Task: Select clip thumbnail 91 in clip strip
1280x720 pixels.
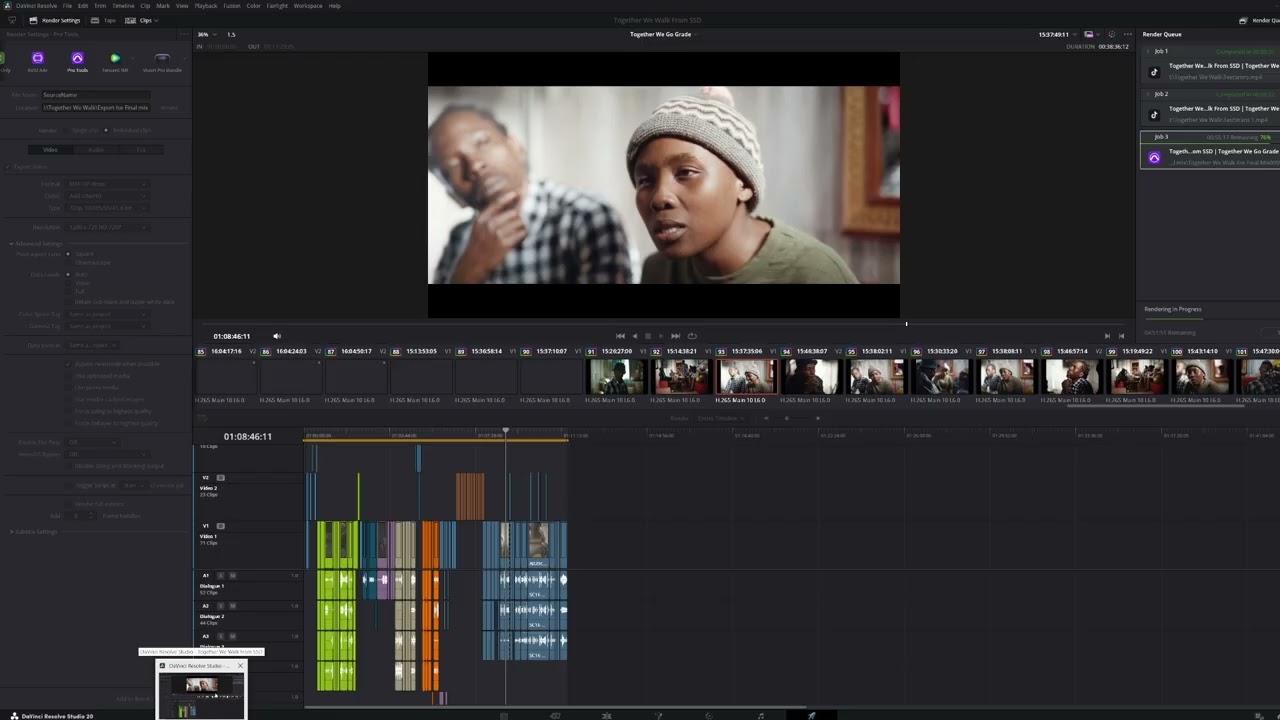Action: coord(616,377)
